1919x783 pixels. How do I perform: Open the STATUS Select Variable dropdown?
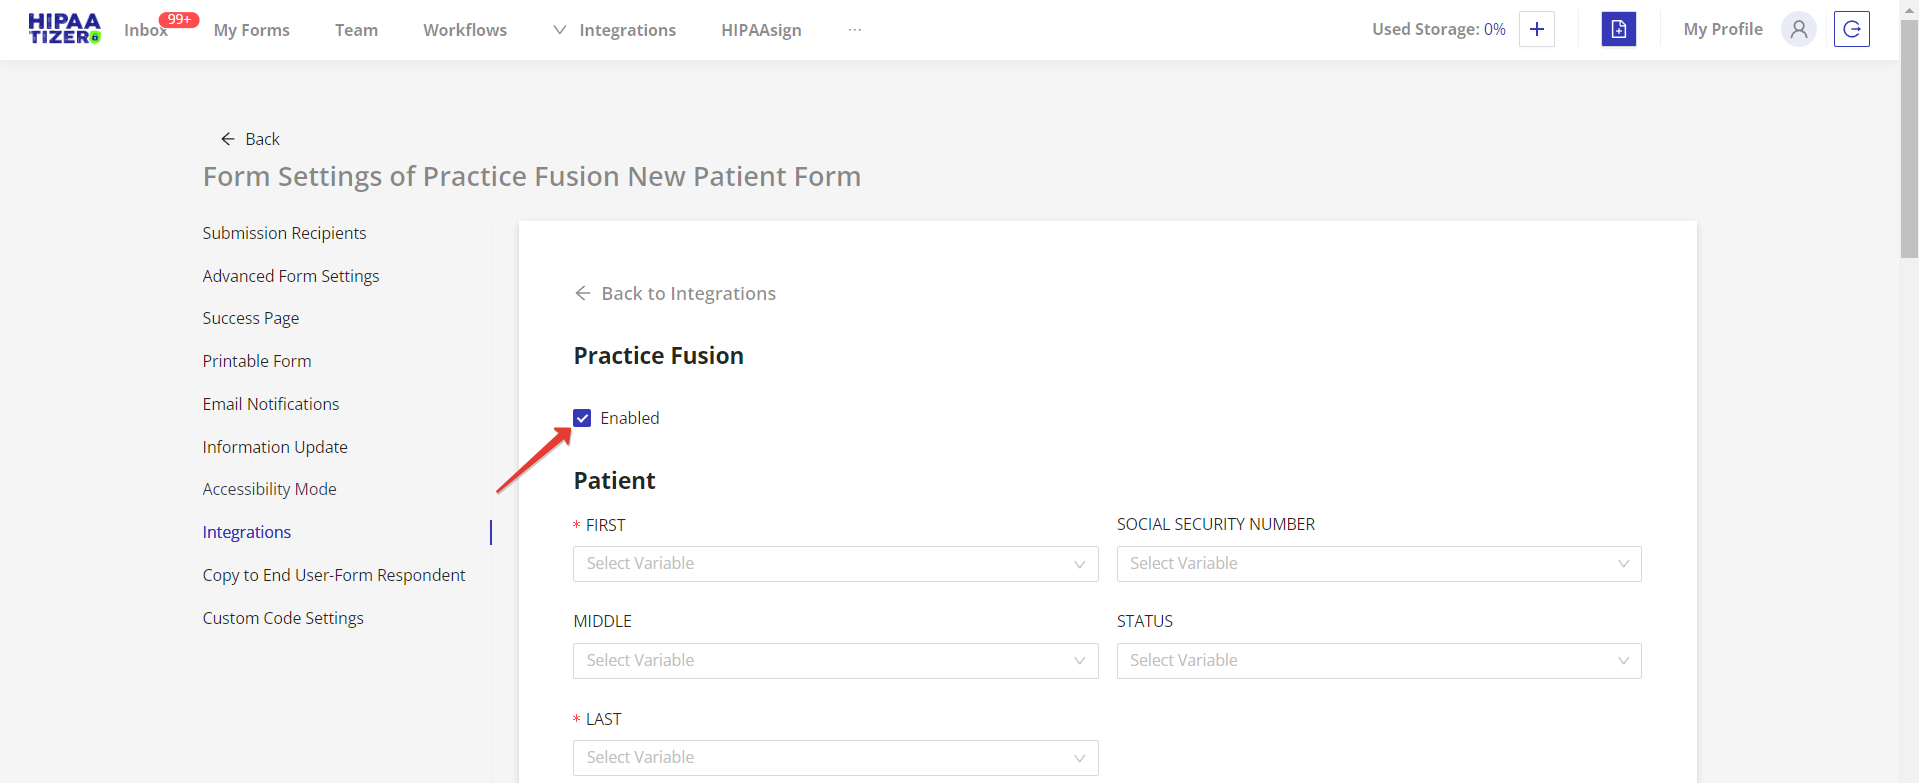(x=1378, y=661)
